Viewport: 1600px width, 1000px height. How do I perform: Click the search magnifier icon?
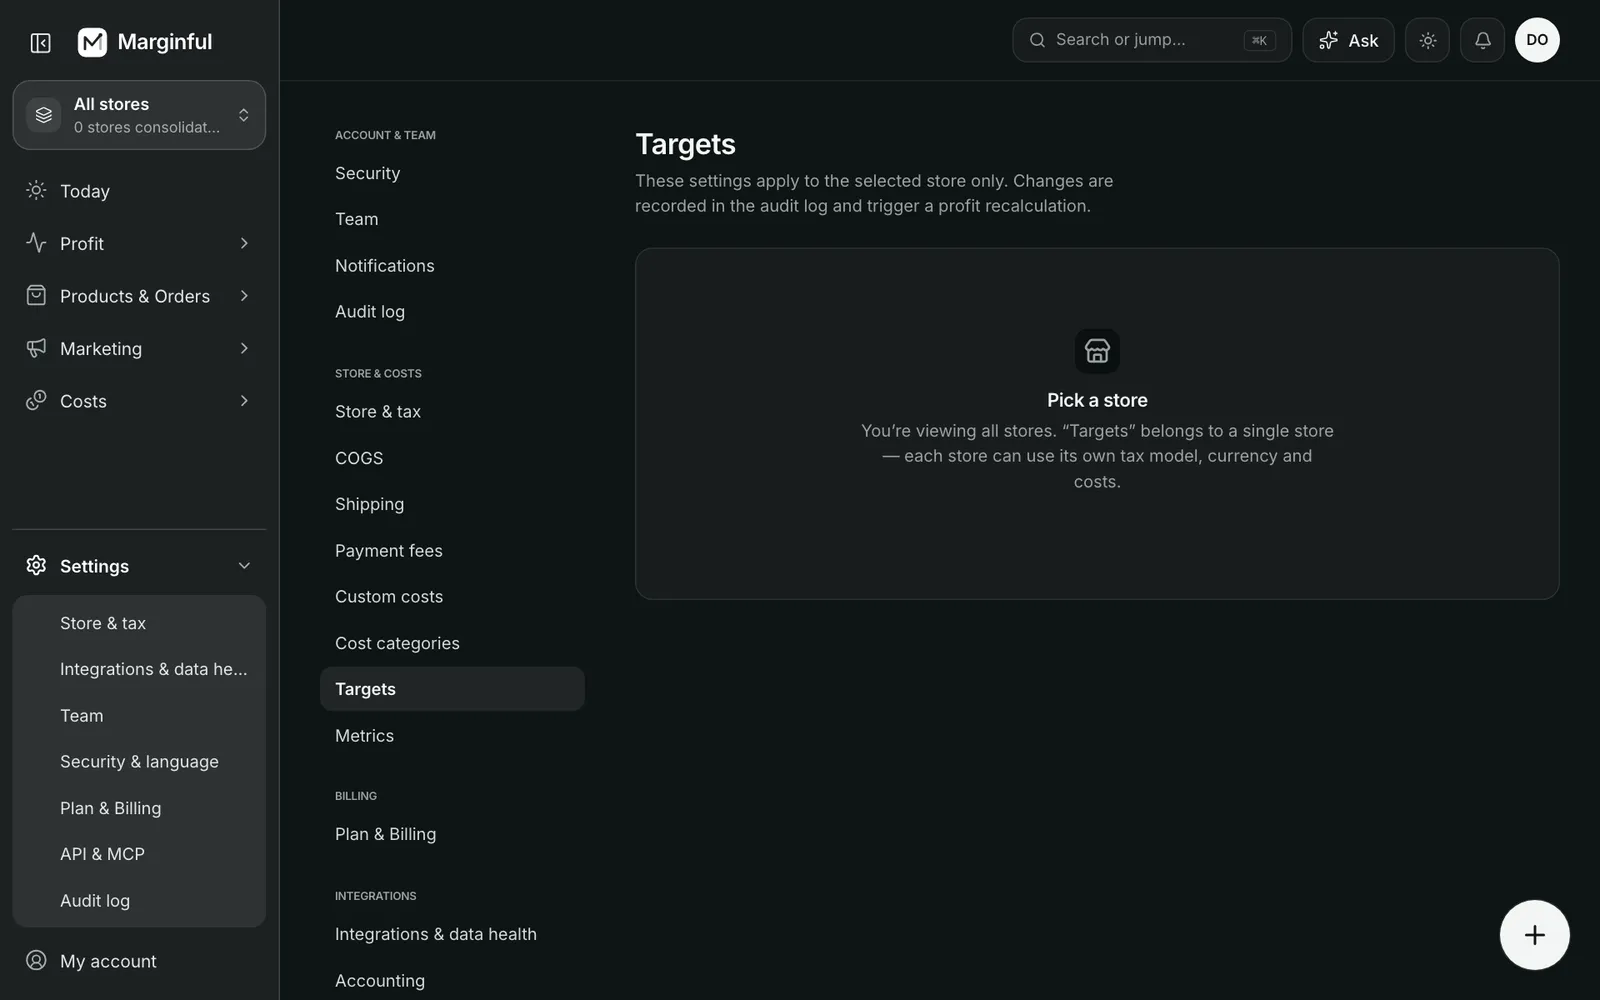coord(1037,40)
